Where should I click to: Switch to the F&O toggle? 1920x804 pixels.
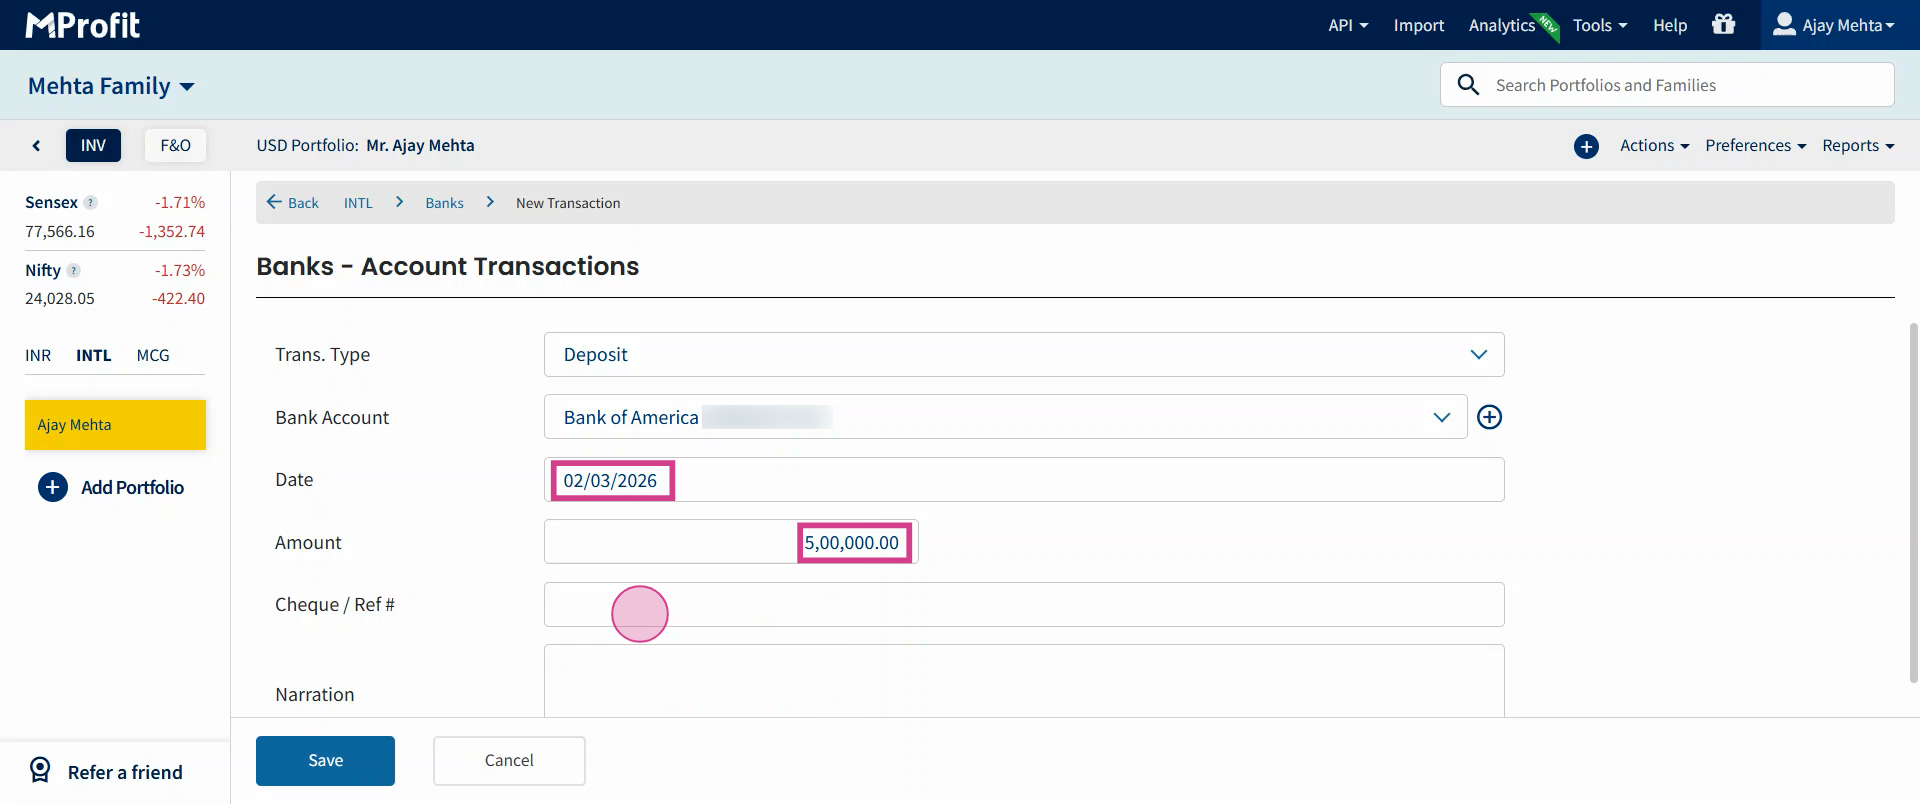click(x=175, y=146)
